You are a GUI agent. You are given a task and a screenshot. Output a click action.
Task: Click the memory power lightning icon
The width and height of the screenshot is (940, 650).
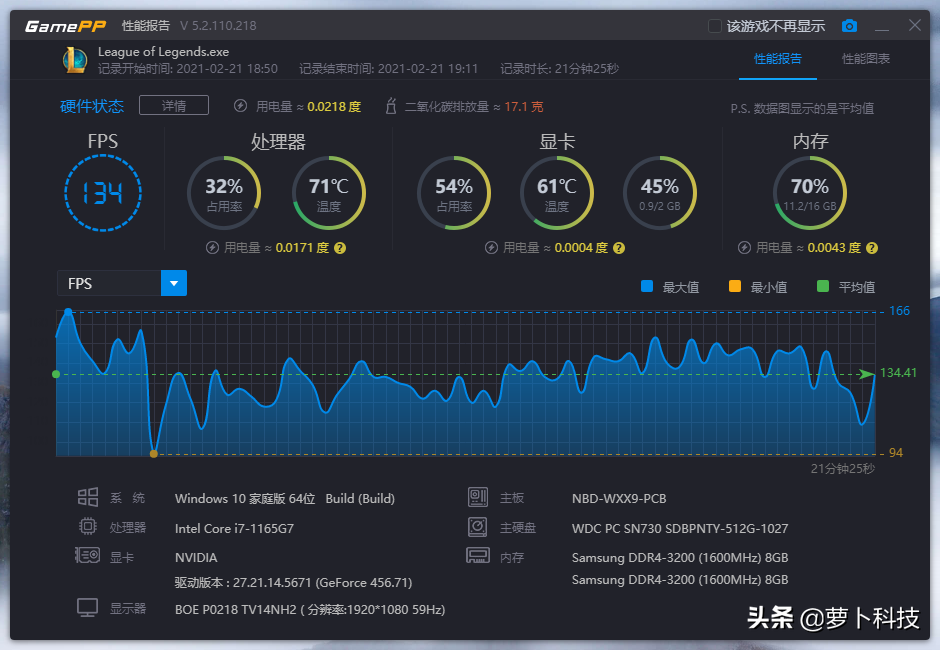[744, 248]
